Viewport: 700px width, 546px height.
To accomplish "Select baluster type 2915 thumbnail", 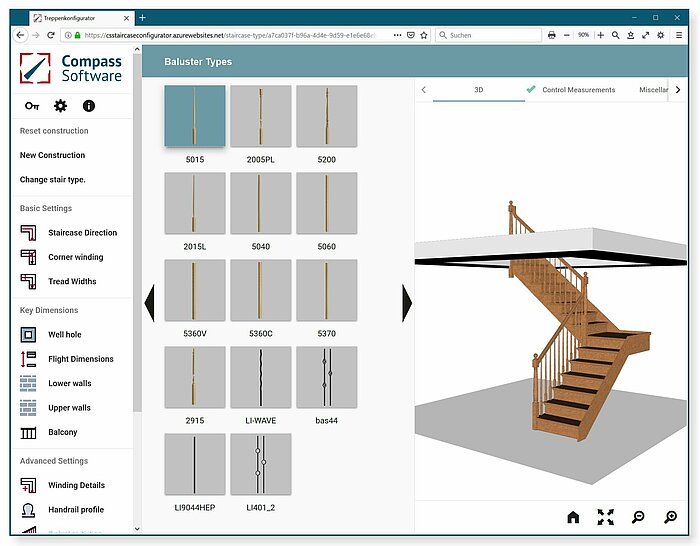I will tap(195, 377).
